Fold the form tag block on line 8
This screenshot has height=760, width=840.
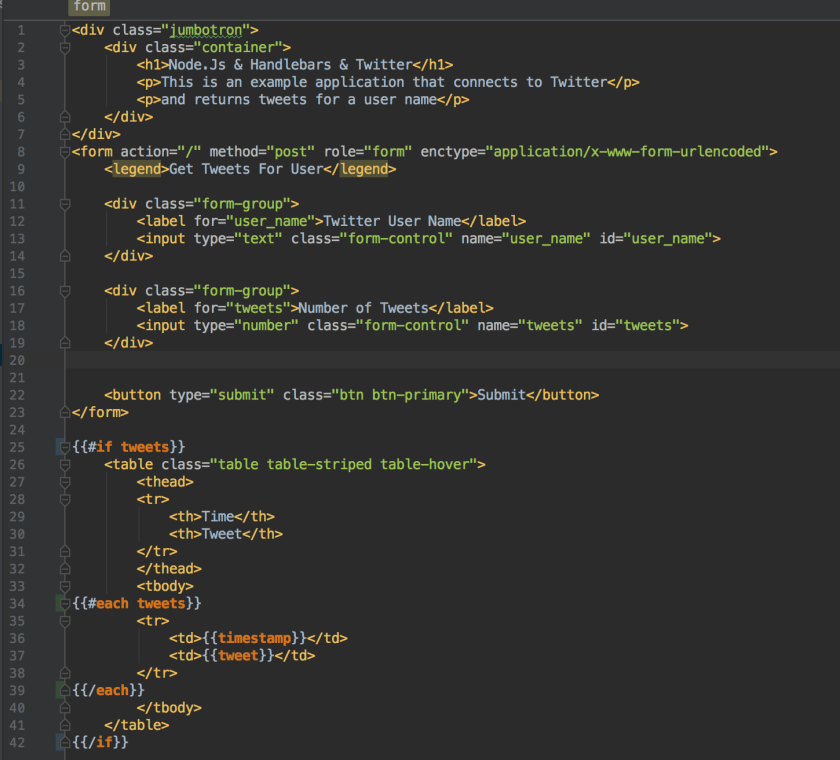tap(64, 152)
